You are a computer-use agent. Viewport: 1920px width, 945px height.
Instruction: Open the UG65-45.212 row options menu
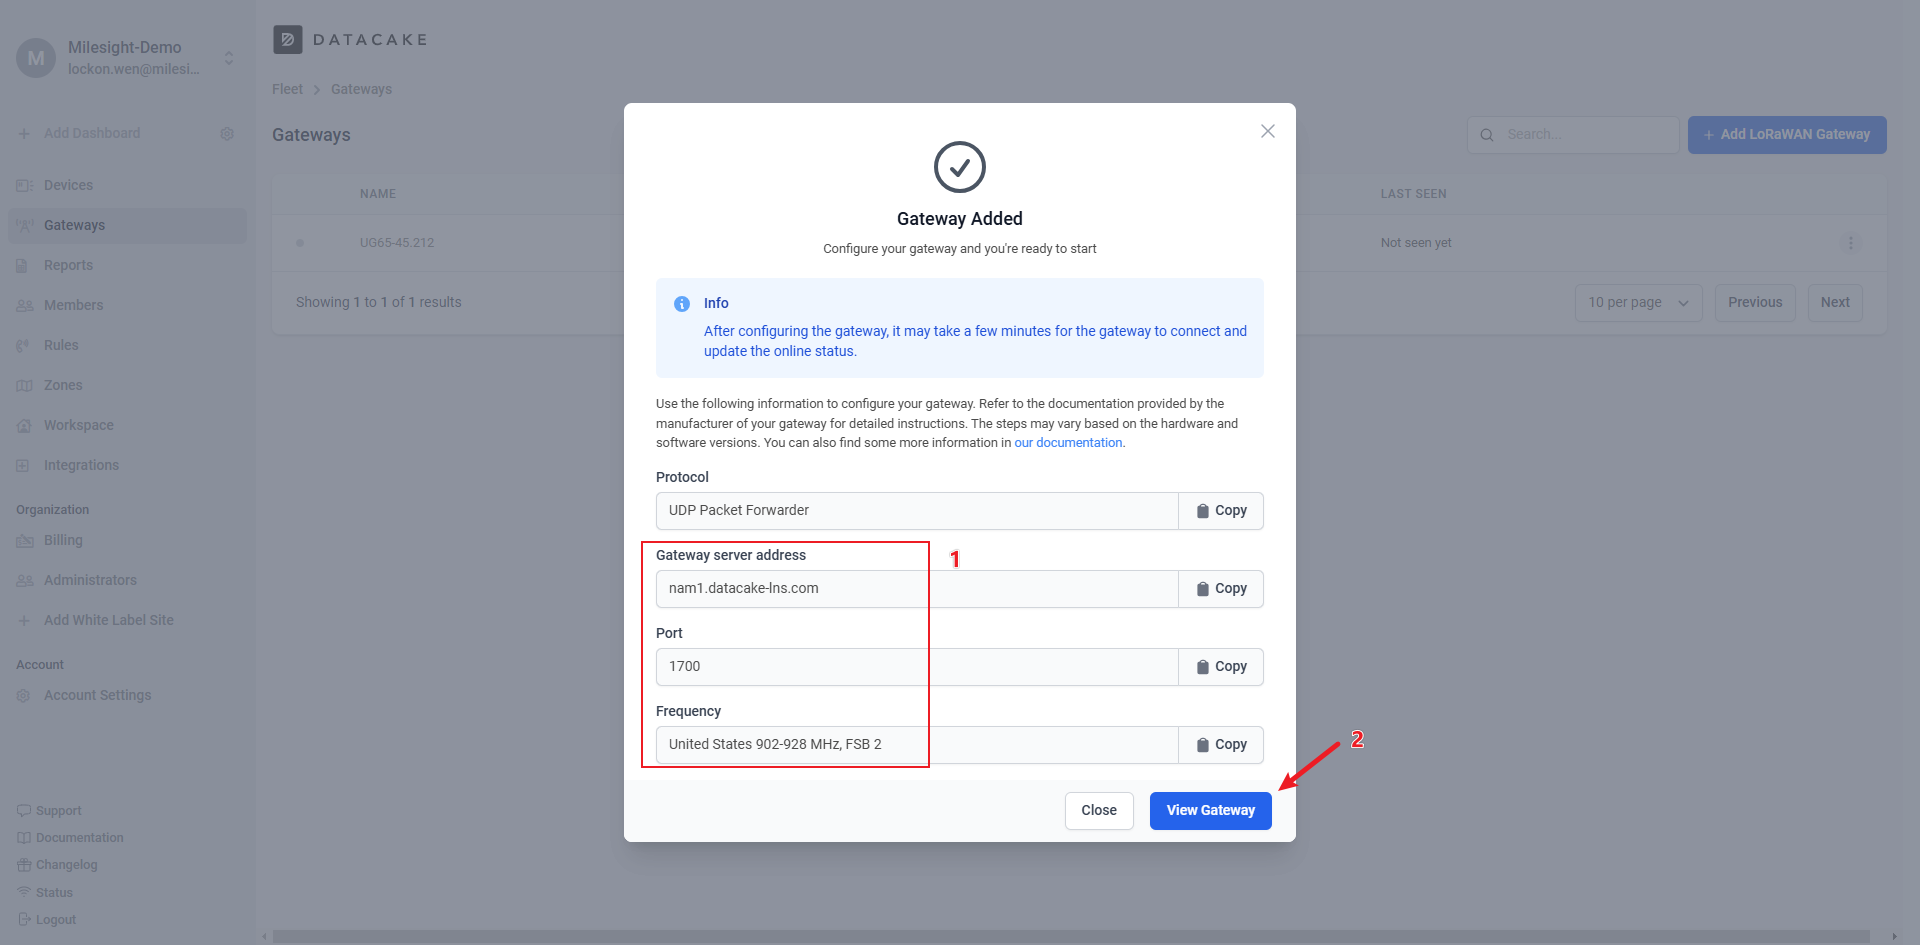[x=1851, y=243]
